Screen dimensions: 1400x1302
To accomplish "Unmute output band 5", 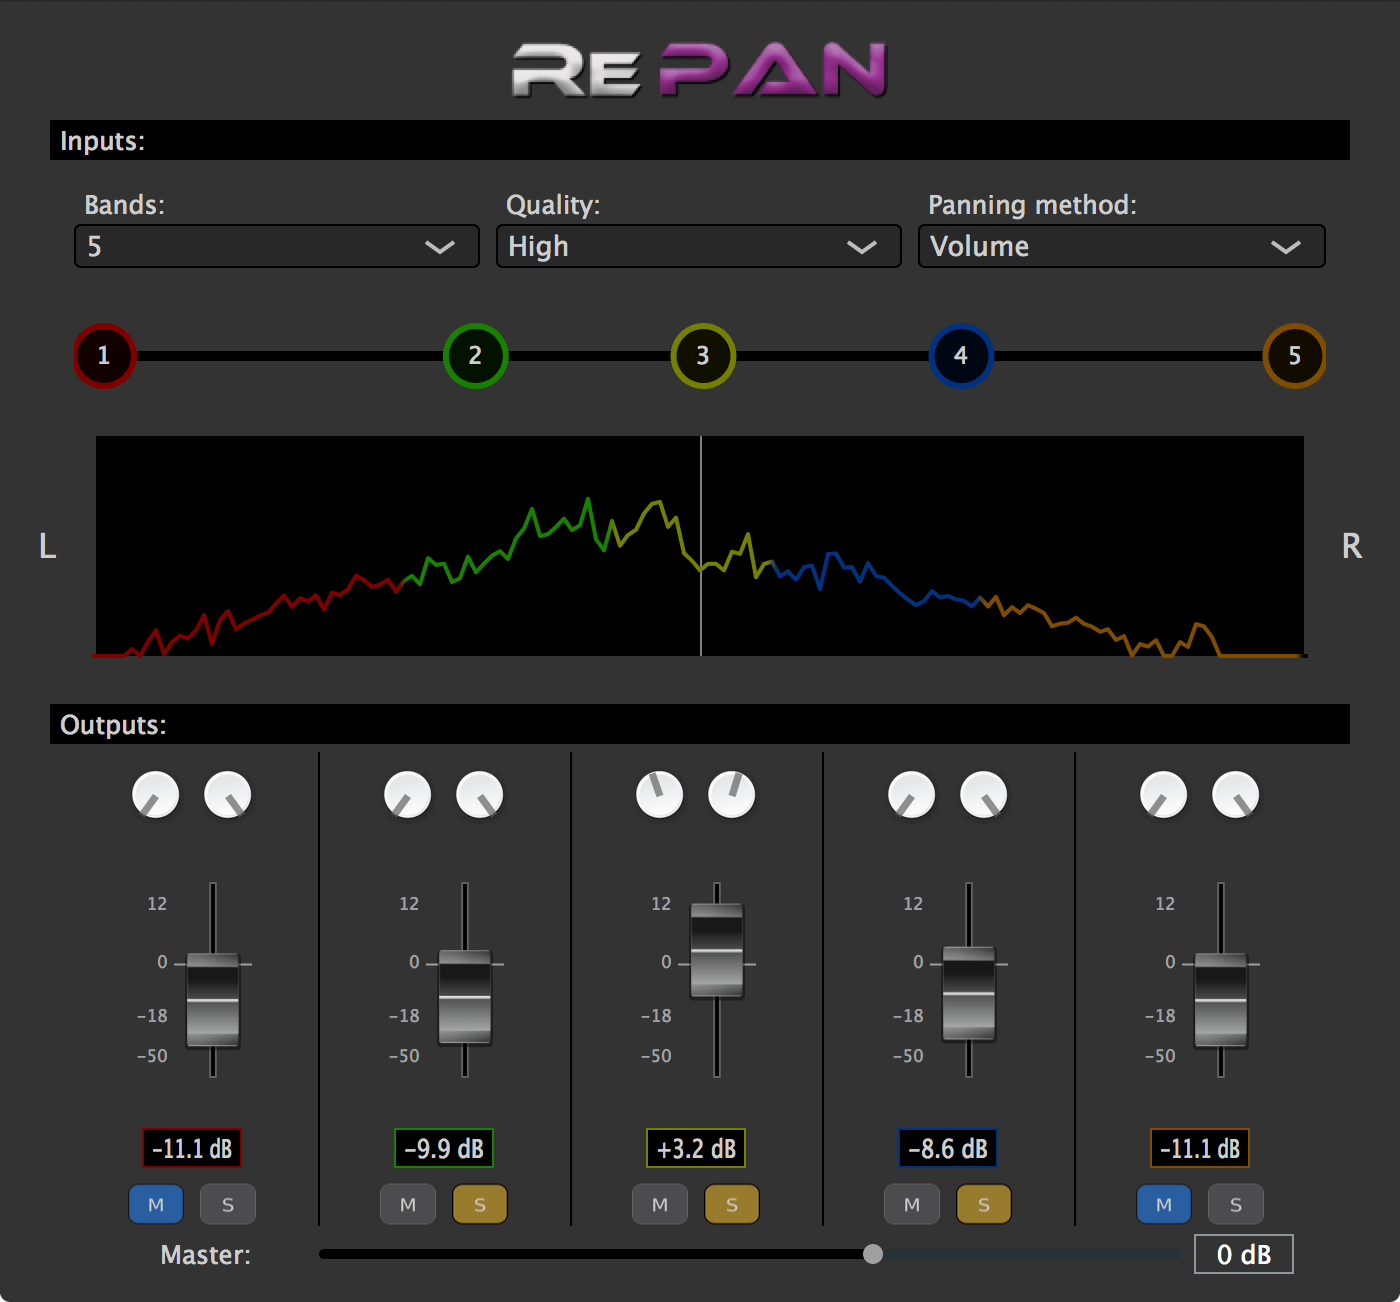I will point(1164,1205).
